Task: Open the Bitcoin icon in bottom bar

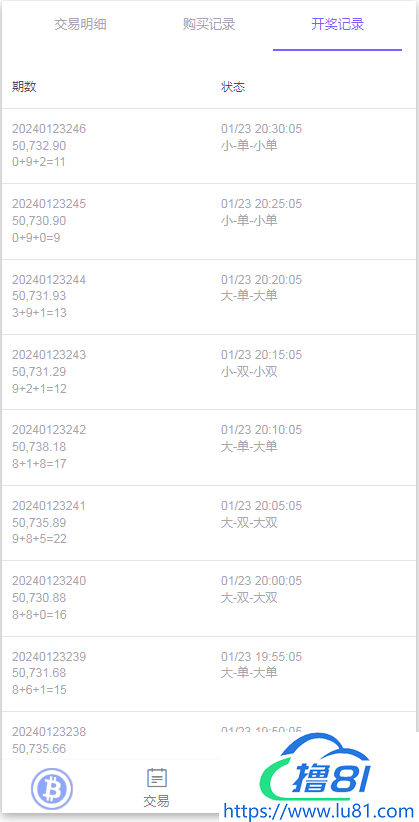Action: click(52, 788)
